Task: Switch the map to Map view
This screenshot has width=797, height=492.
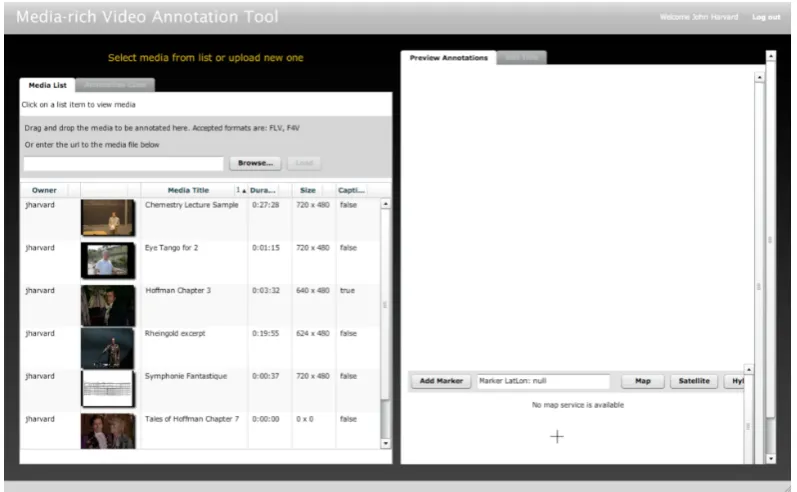Action: [642, 381]
